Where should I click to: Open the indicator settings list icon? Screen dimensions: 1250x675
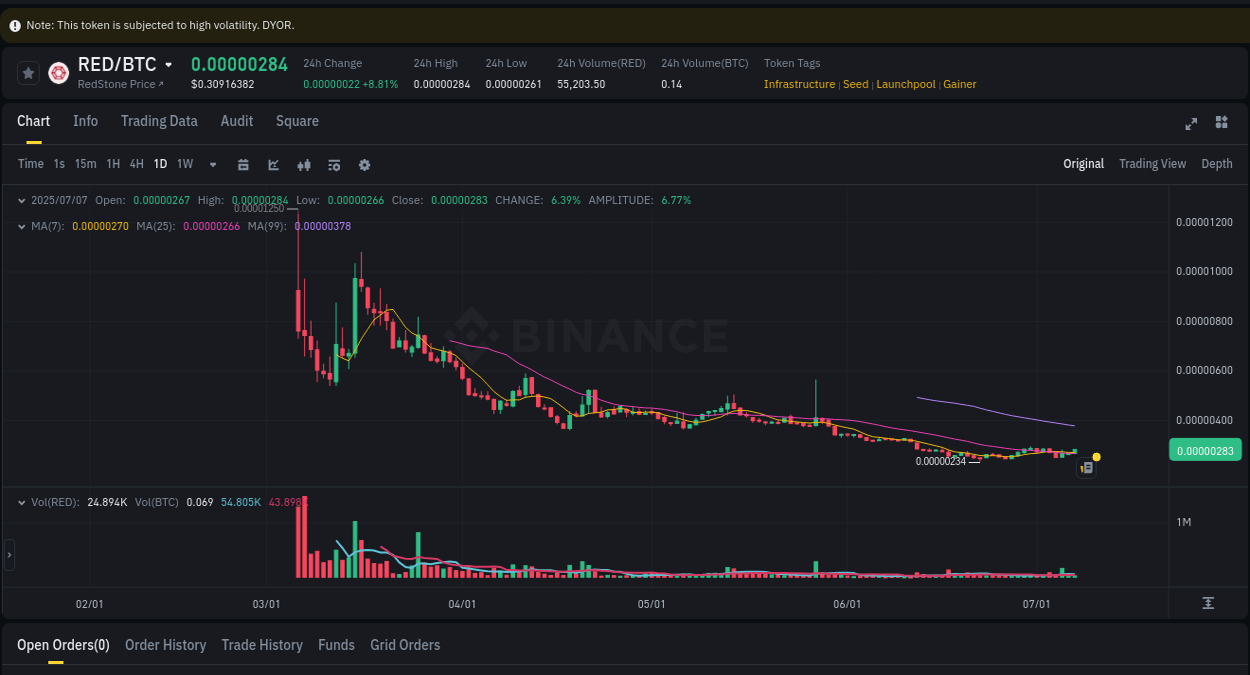point(334,164)
